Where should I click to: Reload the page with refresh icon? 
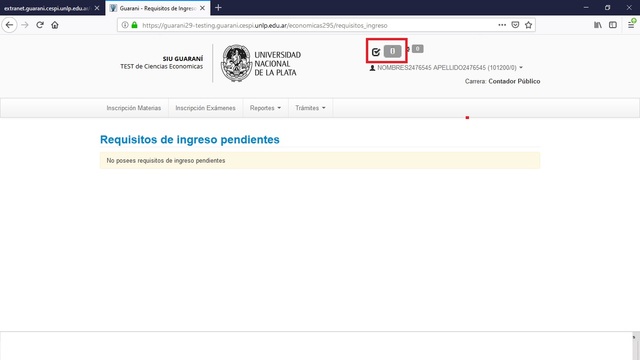click(40, 25)
